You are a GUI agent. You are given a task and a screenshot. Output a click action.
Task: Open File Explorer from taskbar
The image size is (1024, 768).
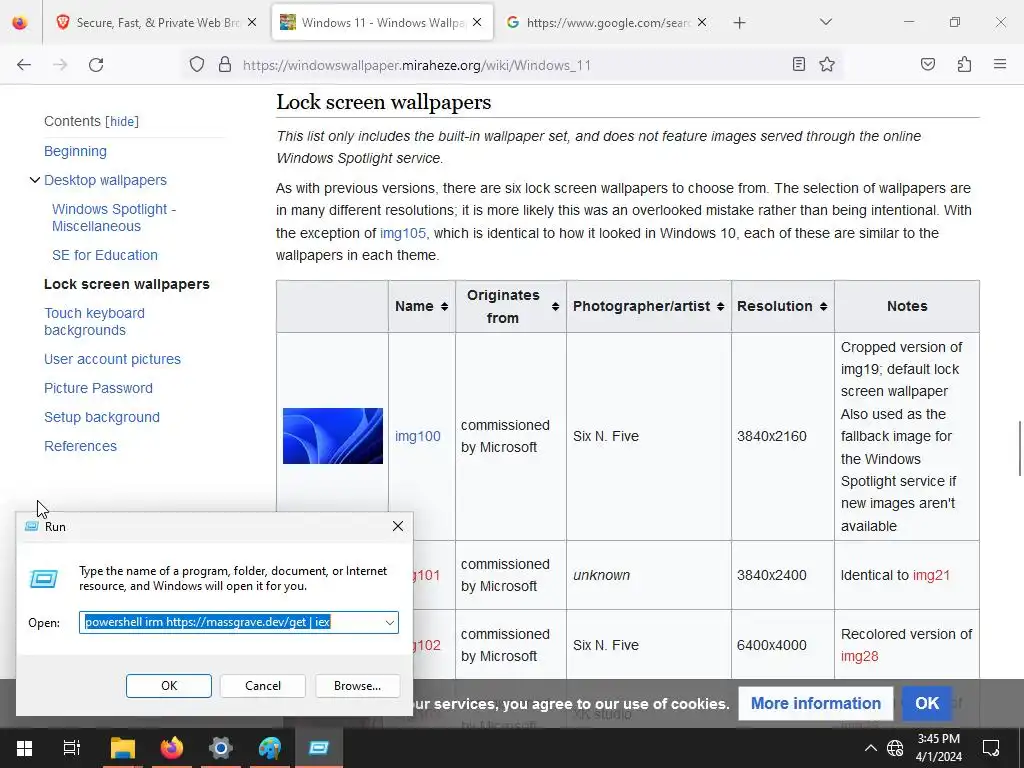click(122, 748)
